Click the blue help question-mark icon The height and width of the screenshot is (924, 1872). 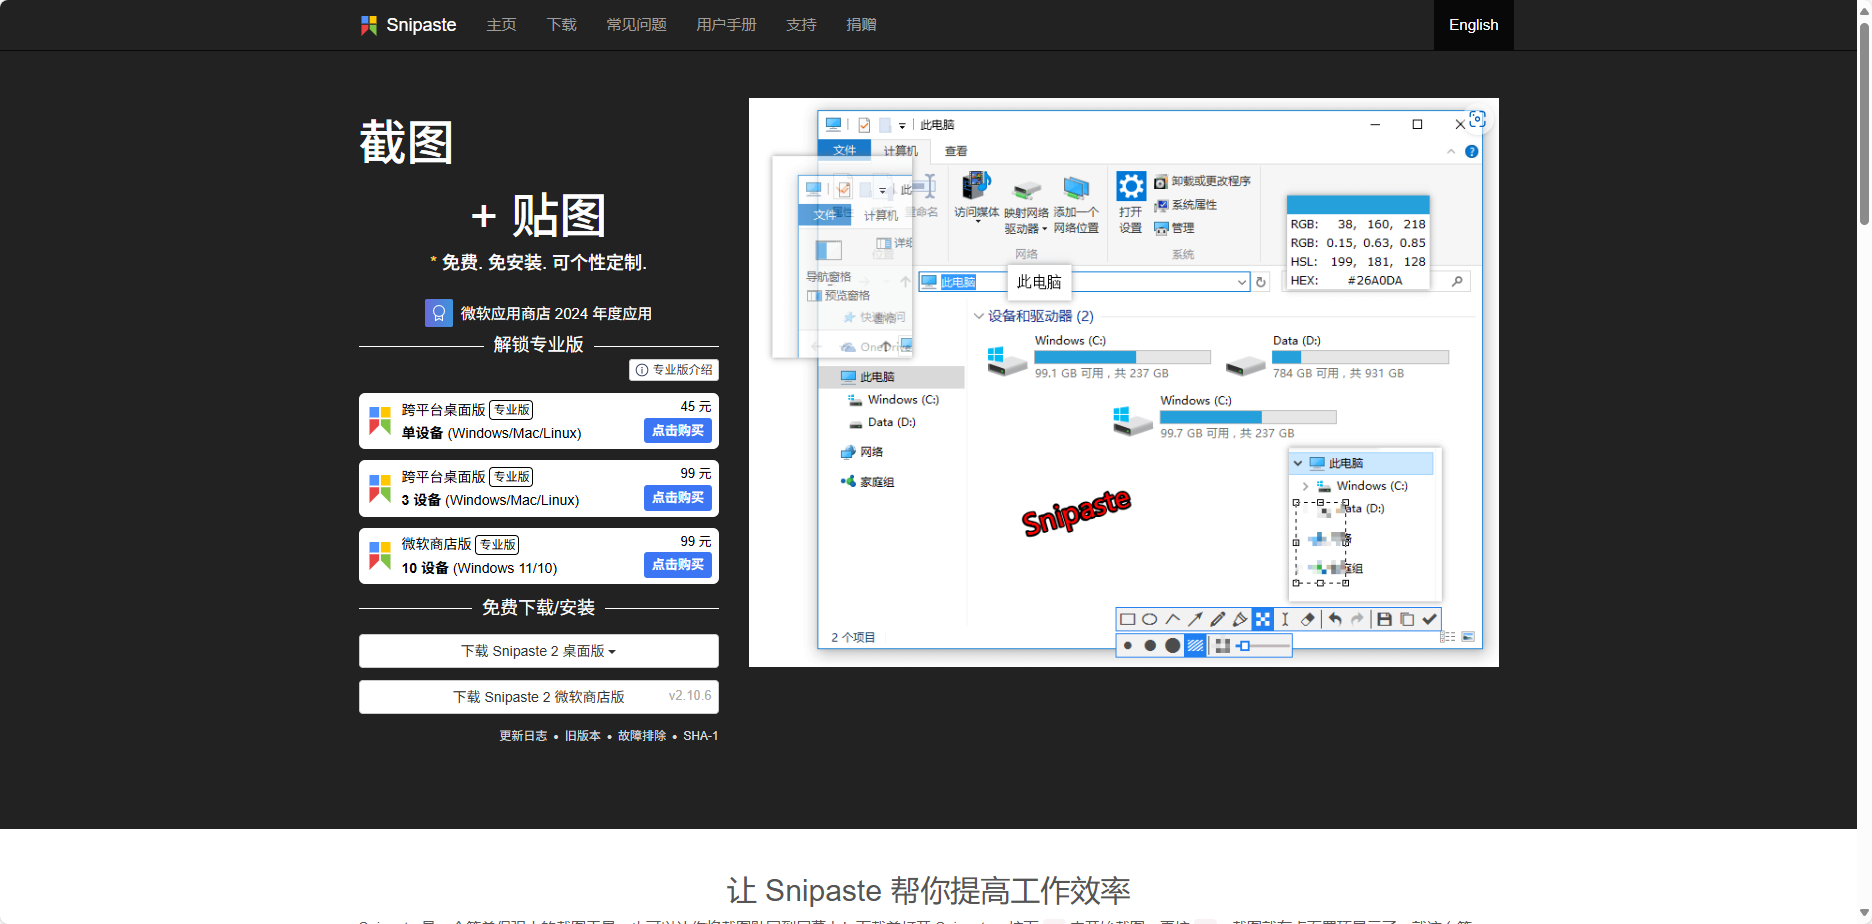click(1471, 151)
